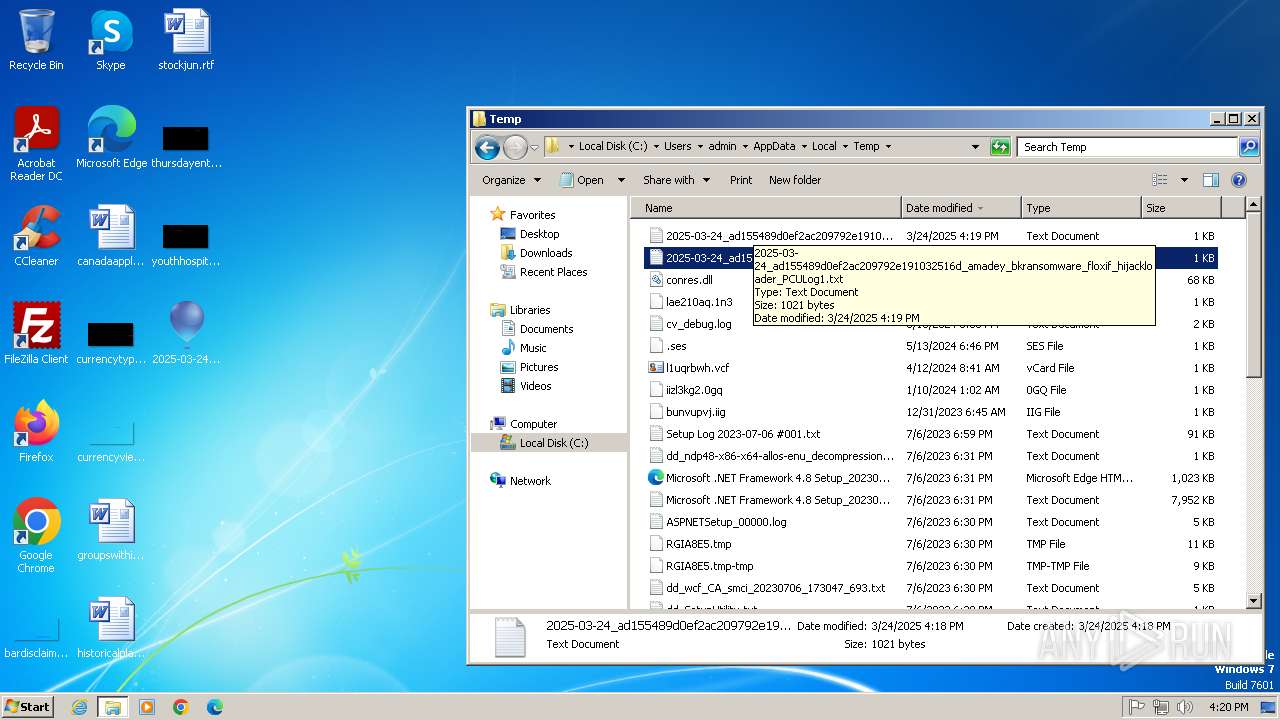The image size is (1280, 720).
Task: Sort by the Size column header
Action: coord(1181,208)
